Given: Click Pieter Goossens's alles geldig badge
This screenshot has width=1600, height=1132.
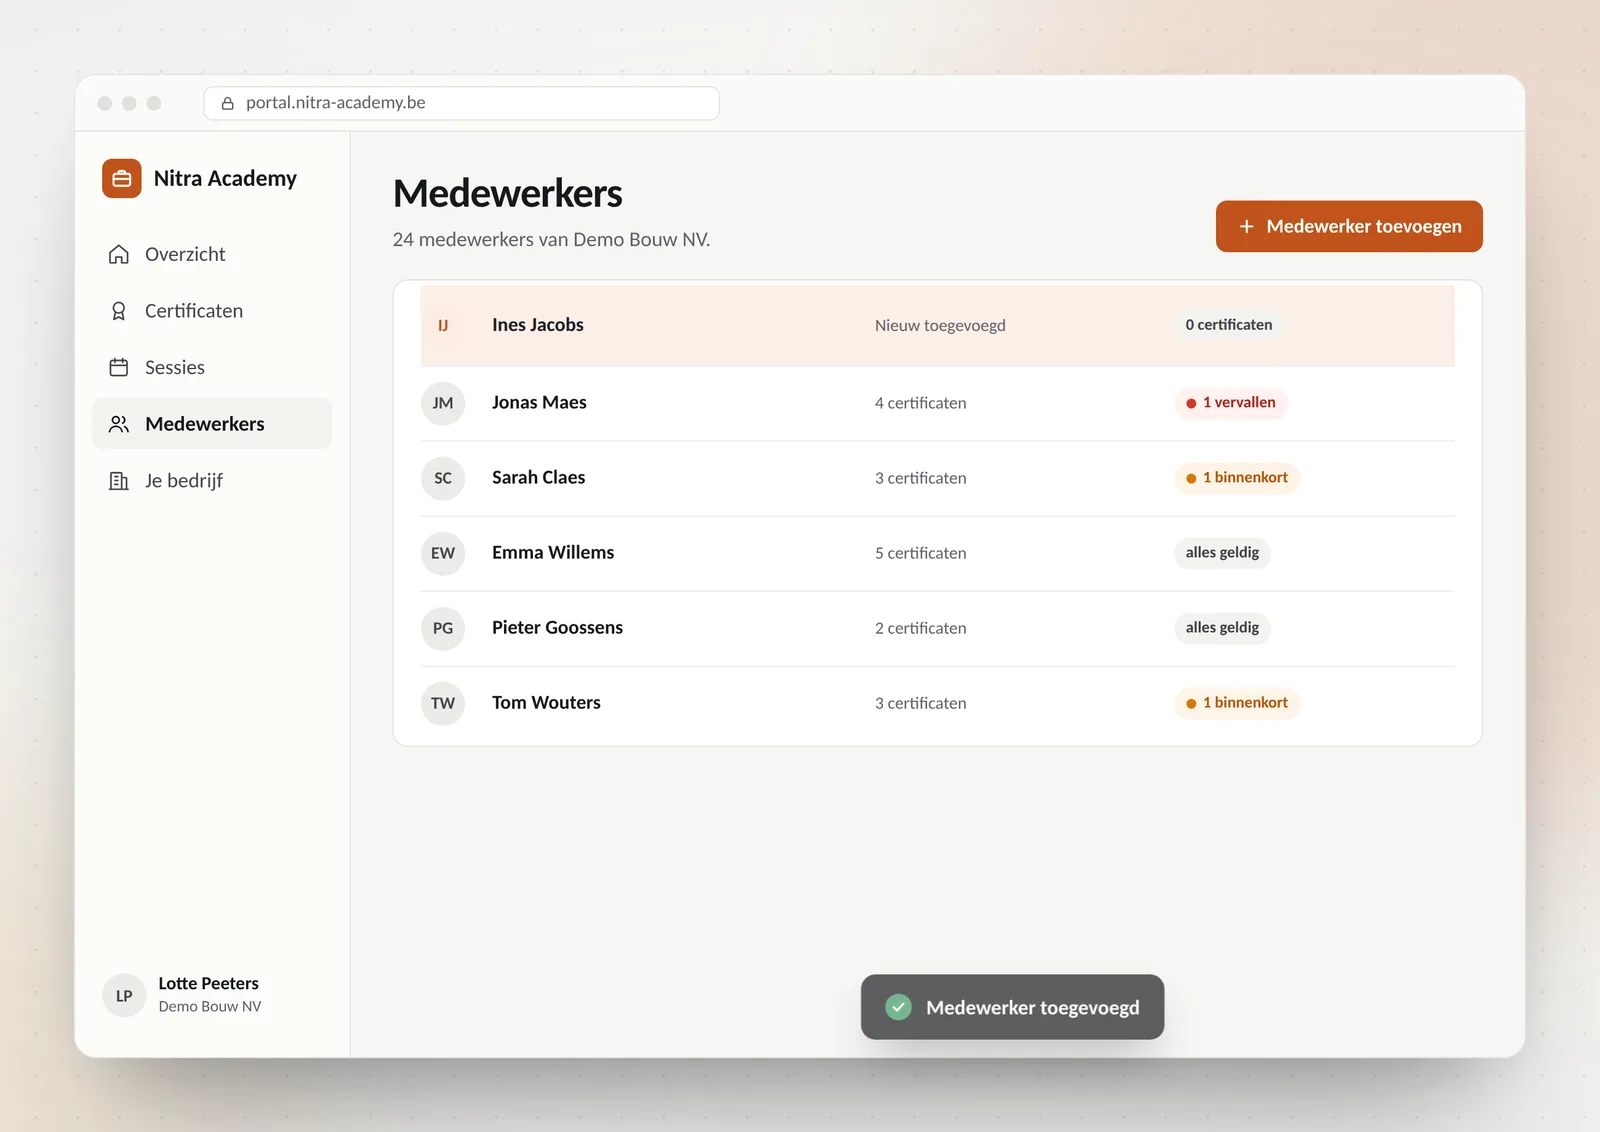Looking at the screenshot, I should tap(1222, 628).
